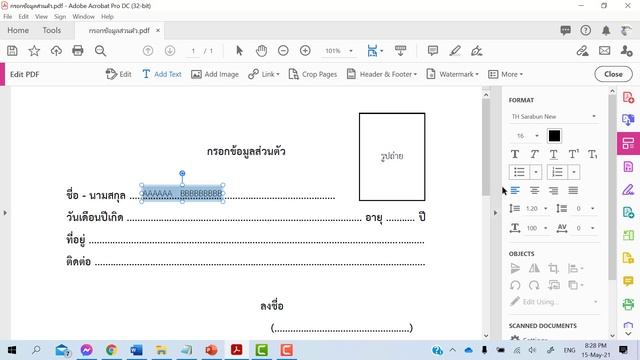
Task: Select the Highlight text pen tool
Action: coord(455,51)
